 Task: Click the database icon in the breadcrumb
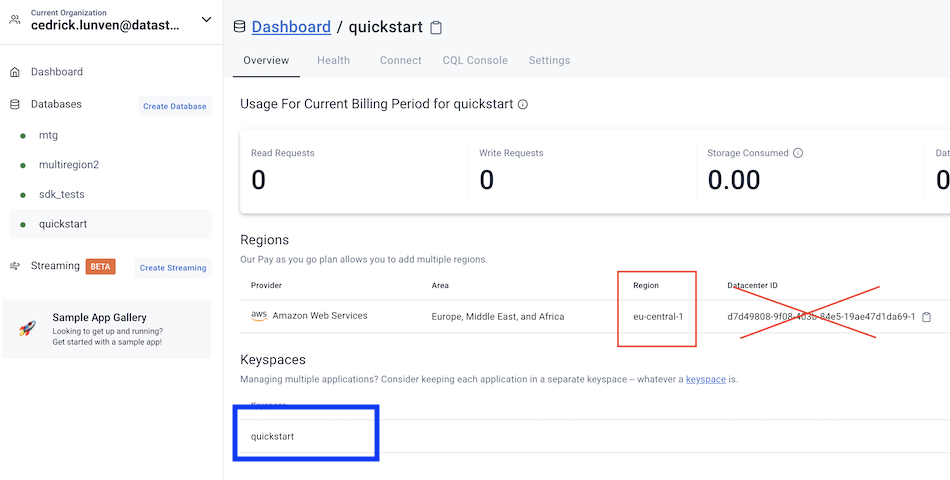[240, 27]
